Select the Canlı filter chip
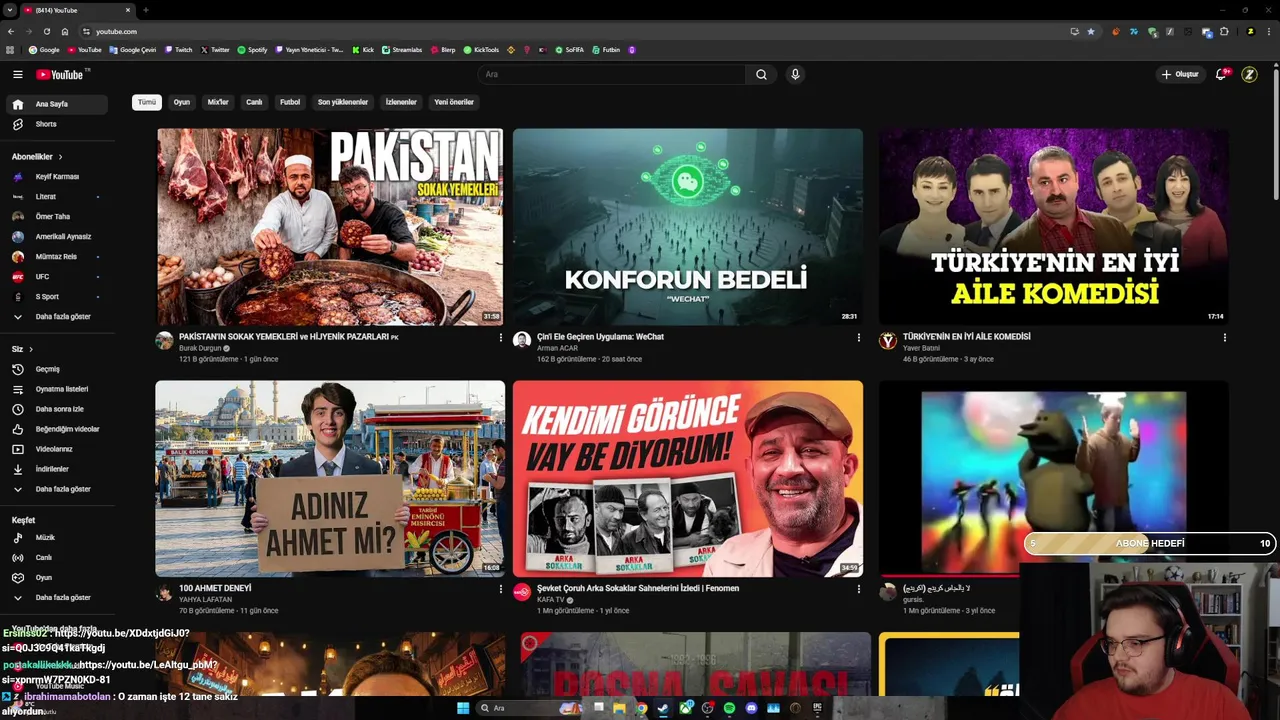The width and height of the screenshot is (1280, 720). (x=254, y=102)
